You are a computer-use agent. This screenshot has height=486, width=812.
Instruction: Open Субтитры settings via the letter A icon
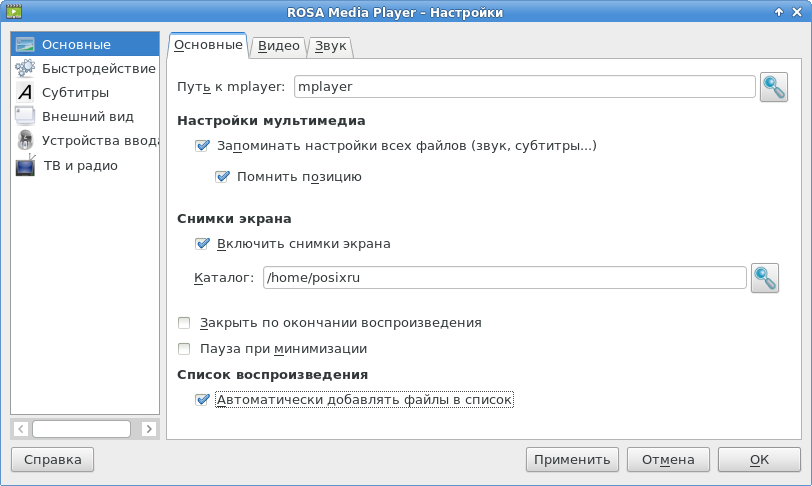(25, 92)
